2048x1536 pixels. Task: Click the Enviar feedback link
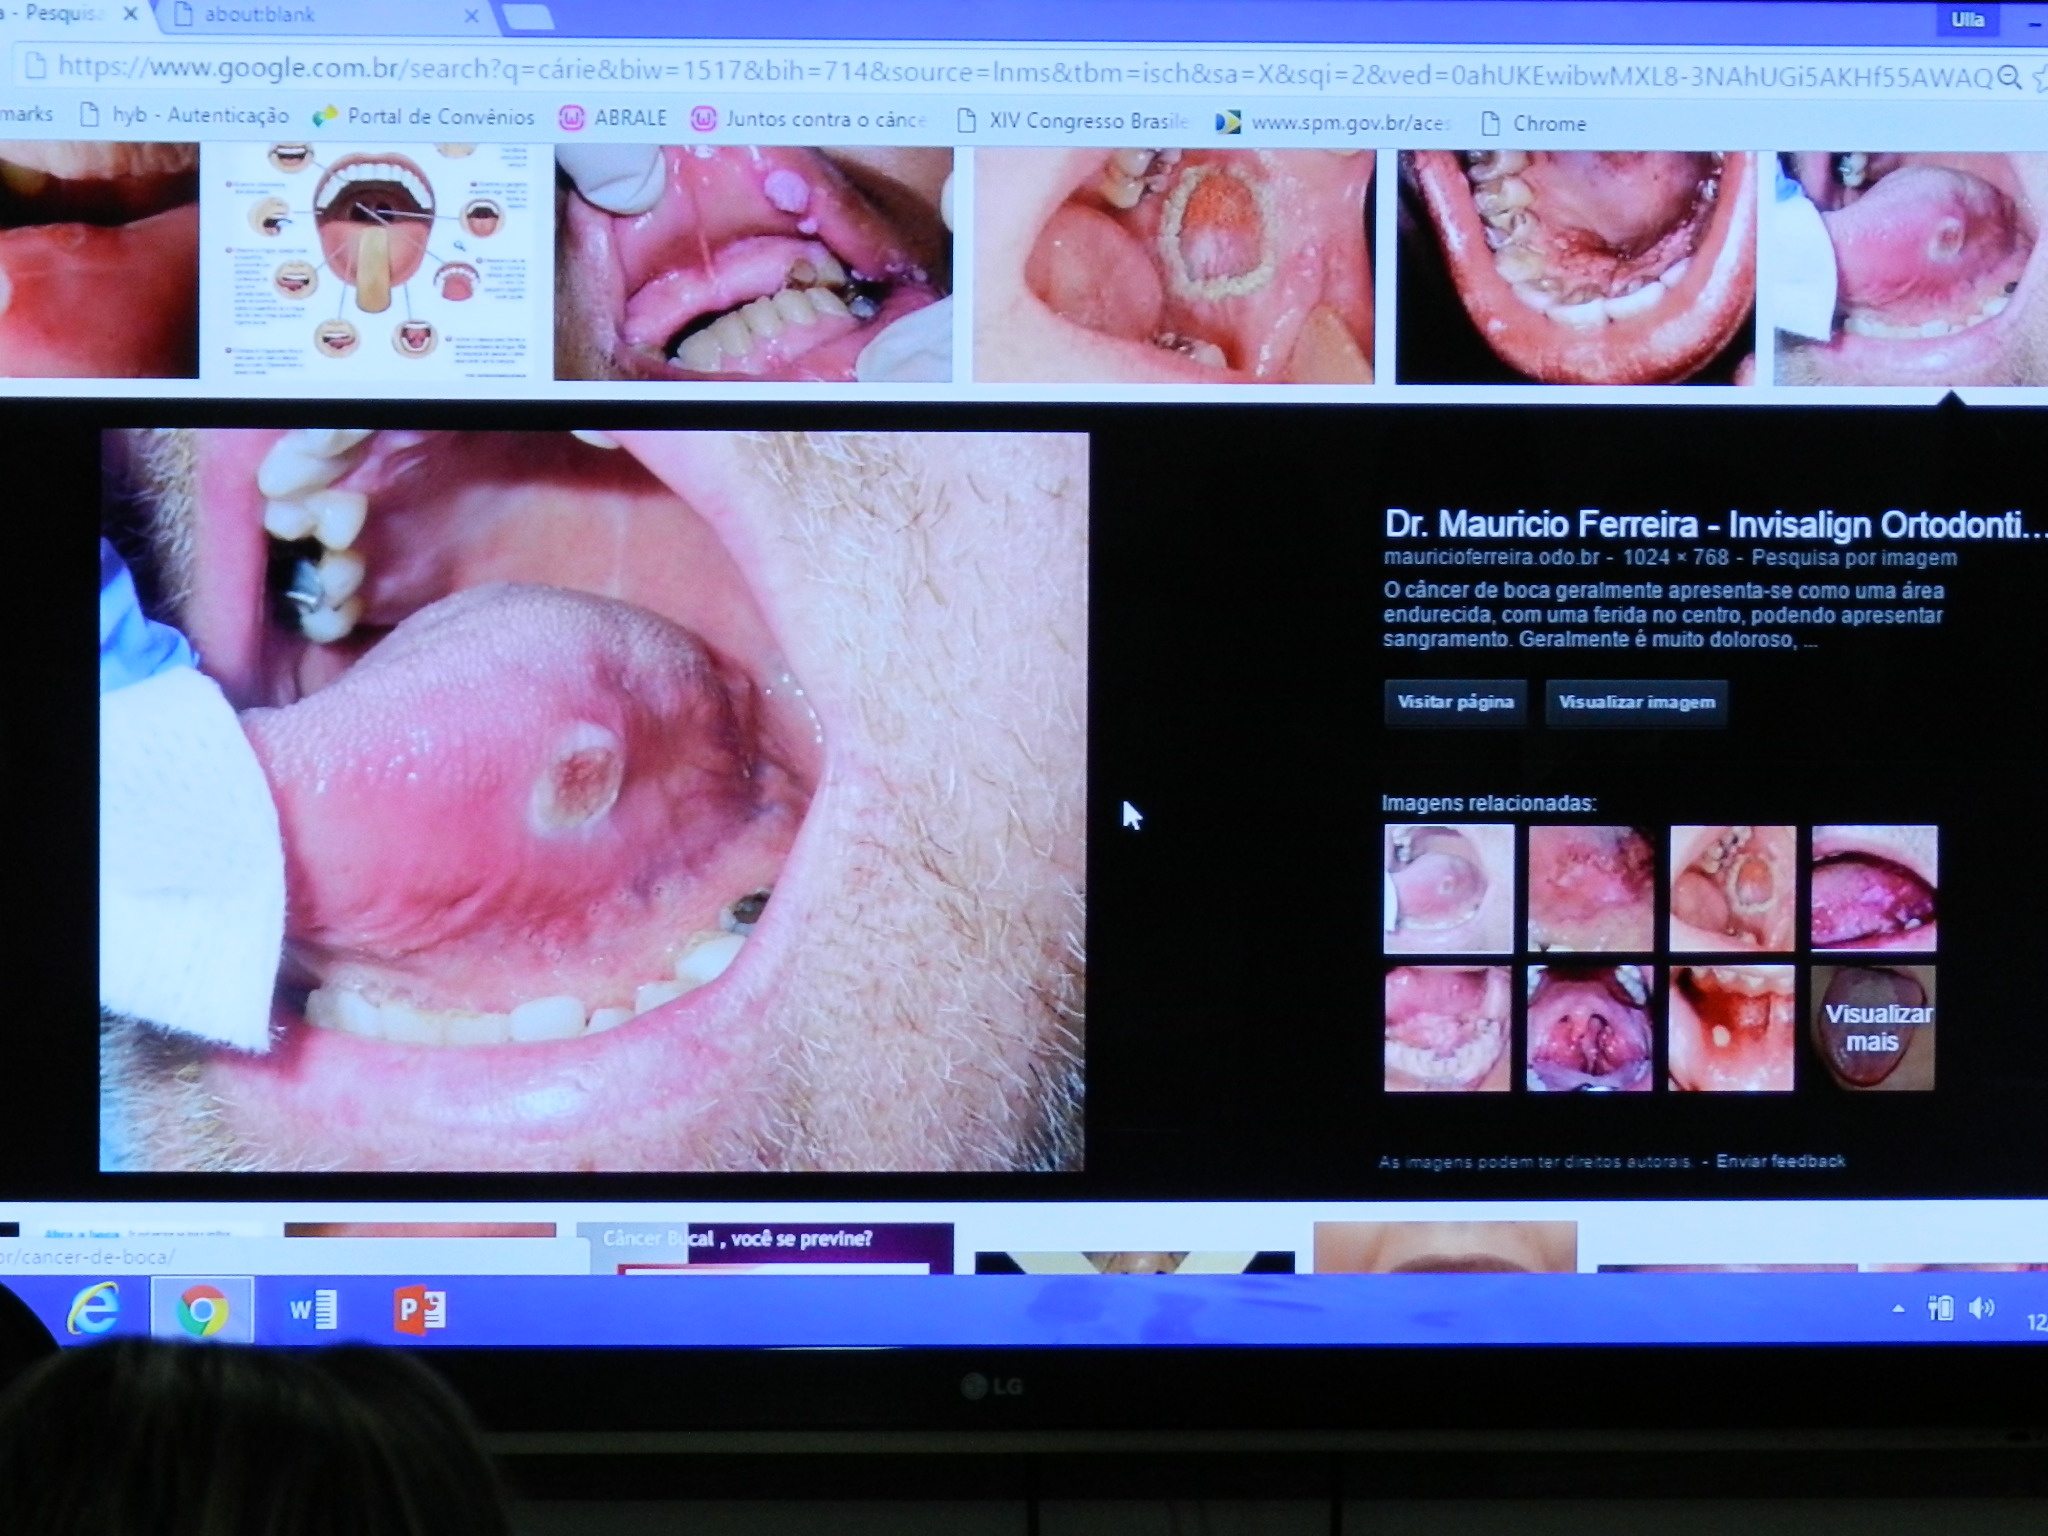tap(1780, 1161)
